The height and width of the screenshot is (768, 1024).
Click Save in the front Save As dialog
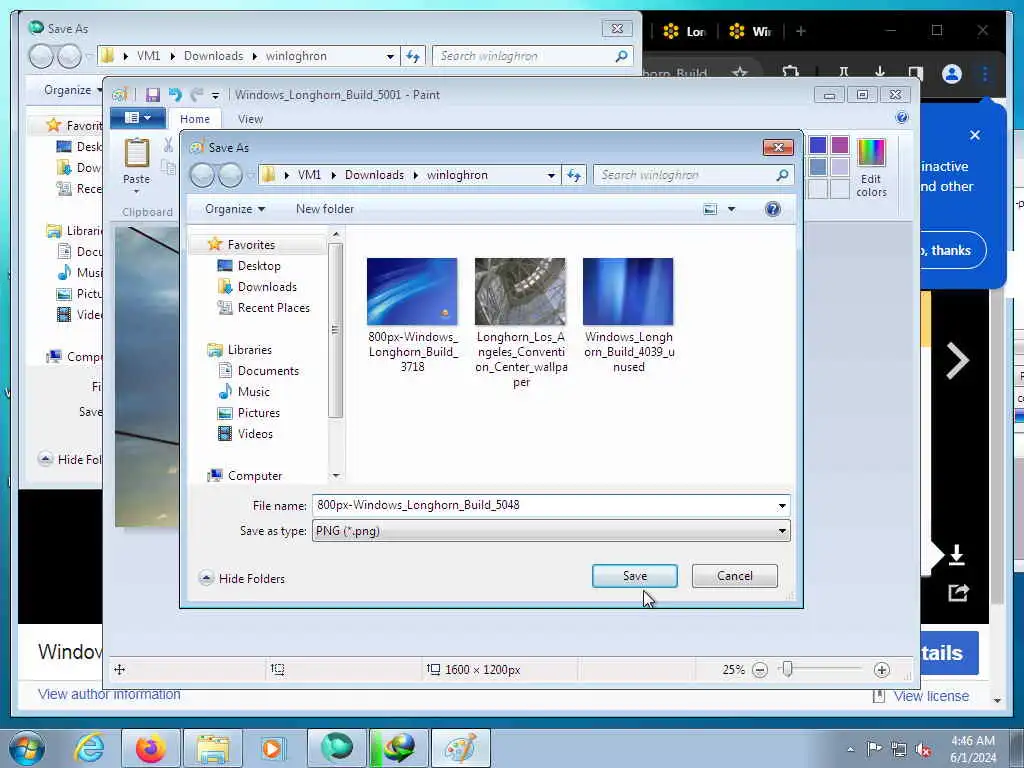[634, 576]
